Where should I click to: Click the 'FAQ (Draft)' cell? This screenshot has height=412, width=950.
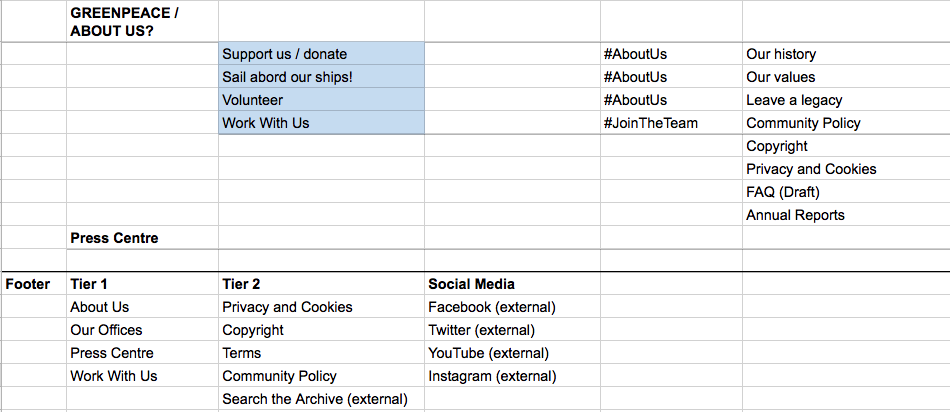846,192
